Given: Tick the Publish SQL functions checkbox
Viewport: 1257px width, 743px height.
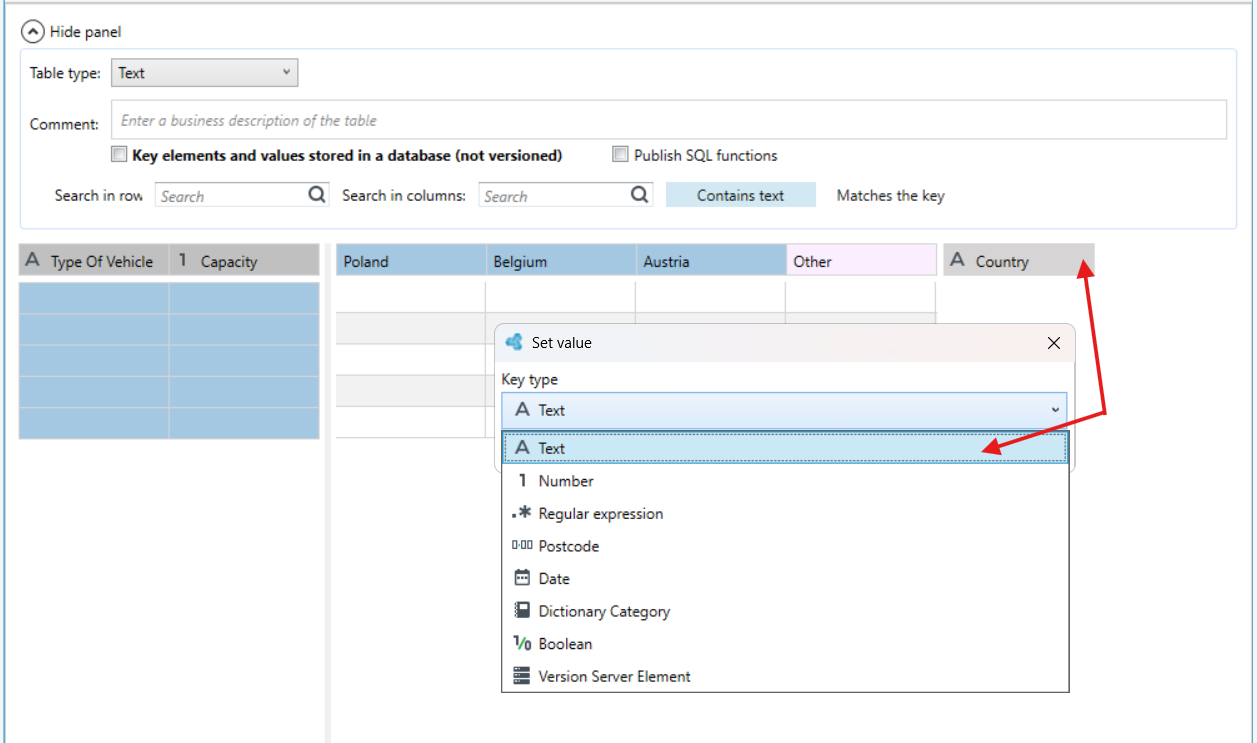Looking at the screenshot, I should pos(621,155).
